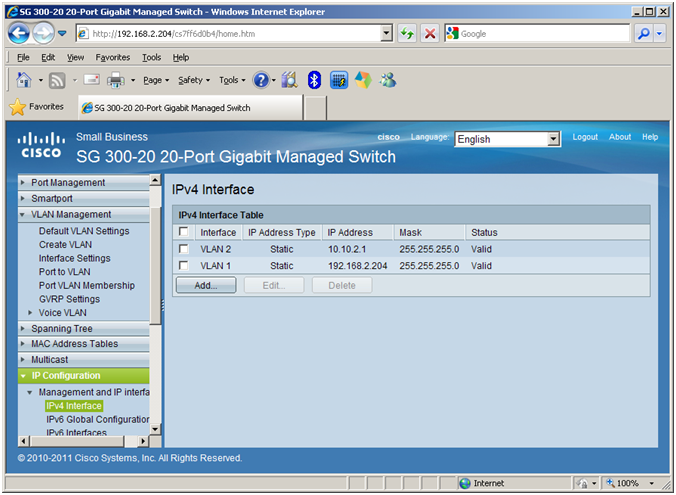The height and width of the screenshot is (495, 676).
Task: Open Port VLAN Membership page
Action: [x=87, y=285]
